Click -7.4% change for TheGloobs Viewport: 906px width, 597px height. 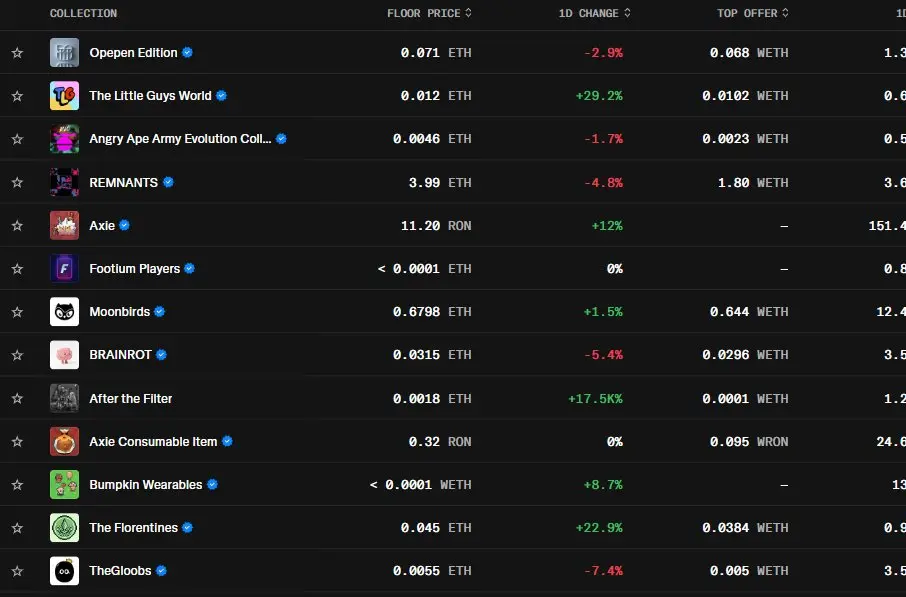tap(603, 571)
